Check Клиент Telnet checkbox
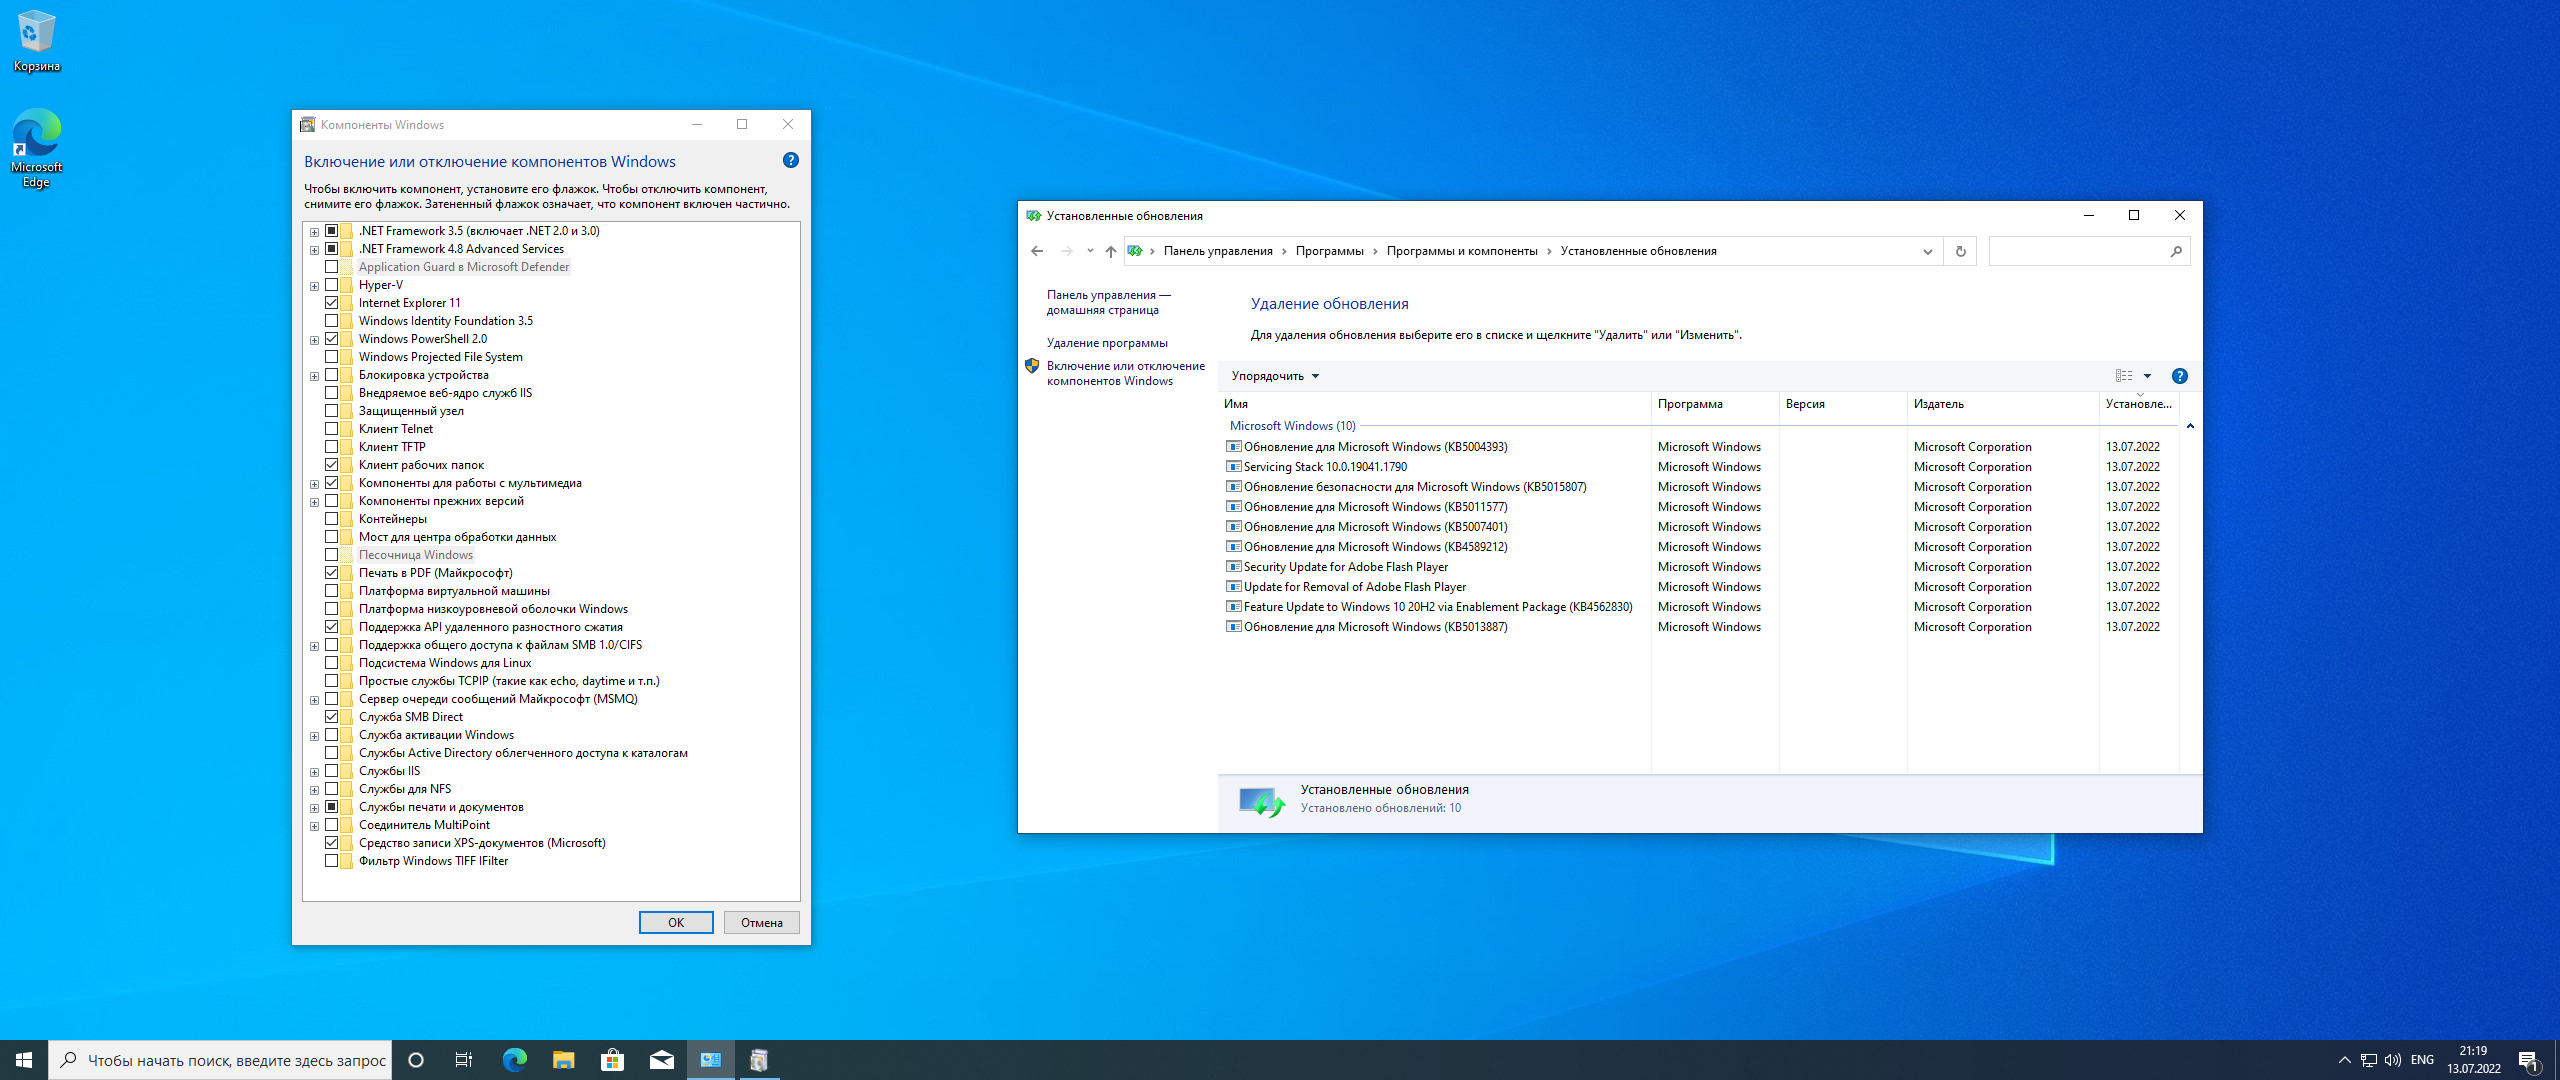Viewport: 2560px width, 1080px height. 331,429
